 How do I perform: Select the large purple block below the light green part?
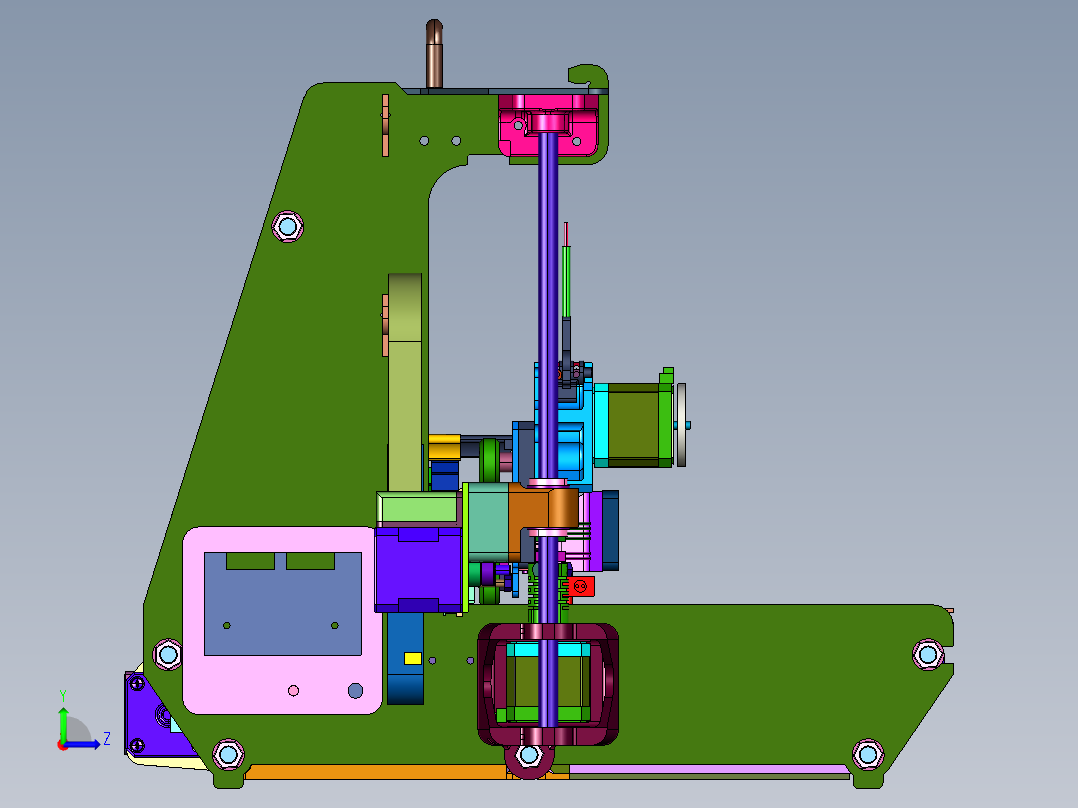[x=418, y=569]
